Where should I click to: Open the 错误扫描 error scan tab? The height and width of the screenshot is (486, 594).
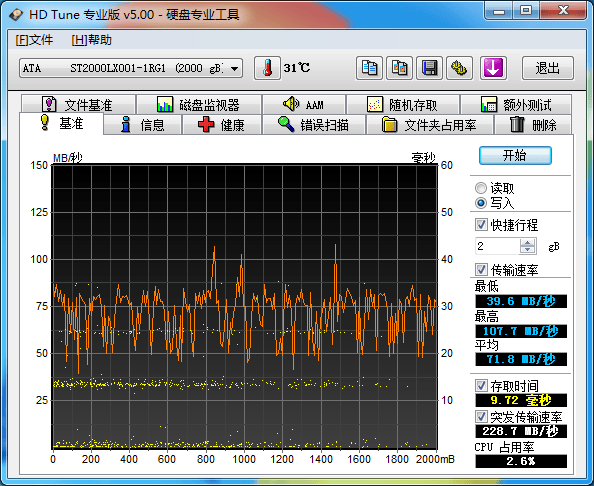pyautogui.click(x=314, y=125)
